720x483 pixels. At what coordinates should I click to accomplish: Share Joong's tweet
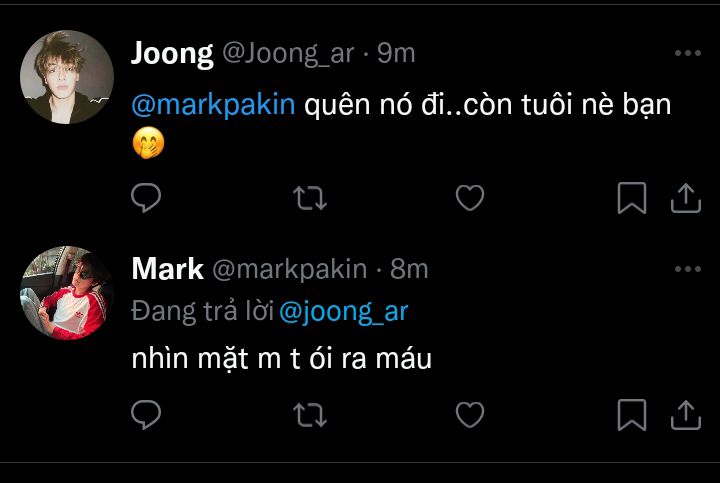[x=685, y=199]
